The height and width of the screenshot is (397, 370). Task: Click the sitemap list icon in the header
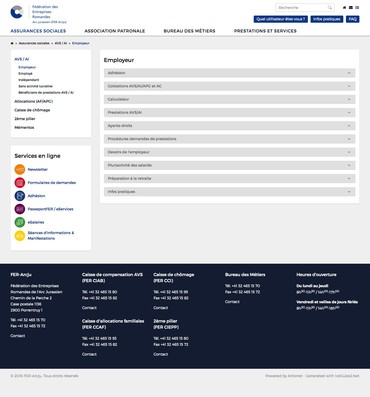click(357, 7)
